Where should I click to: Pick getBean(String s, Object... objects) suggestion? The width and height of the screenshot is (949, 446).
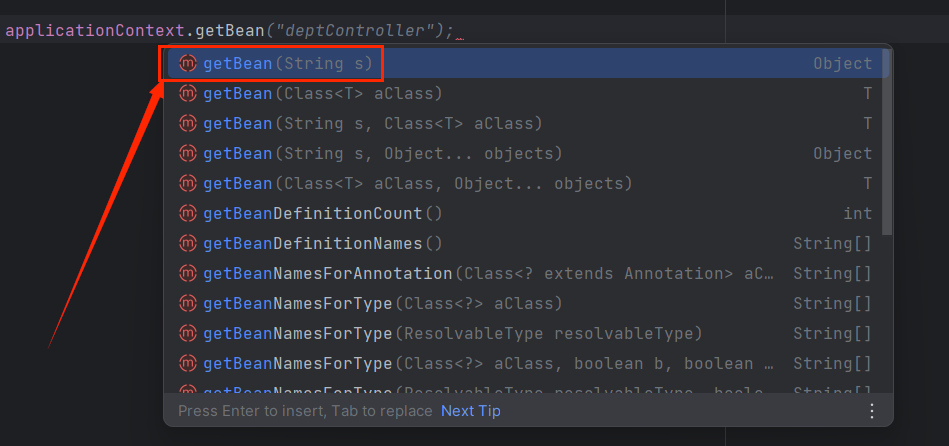click(x=382, y=154)
